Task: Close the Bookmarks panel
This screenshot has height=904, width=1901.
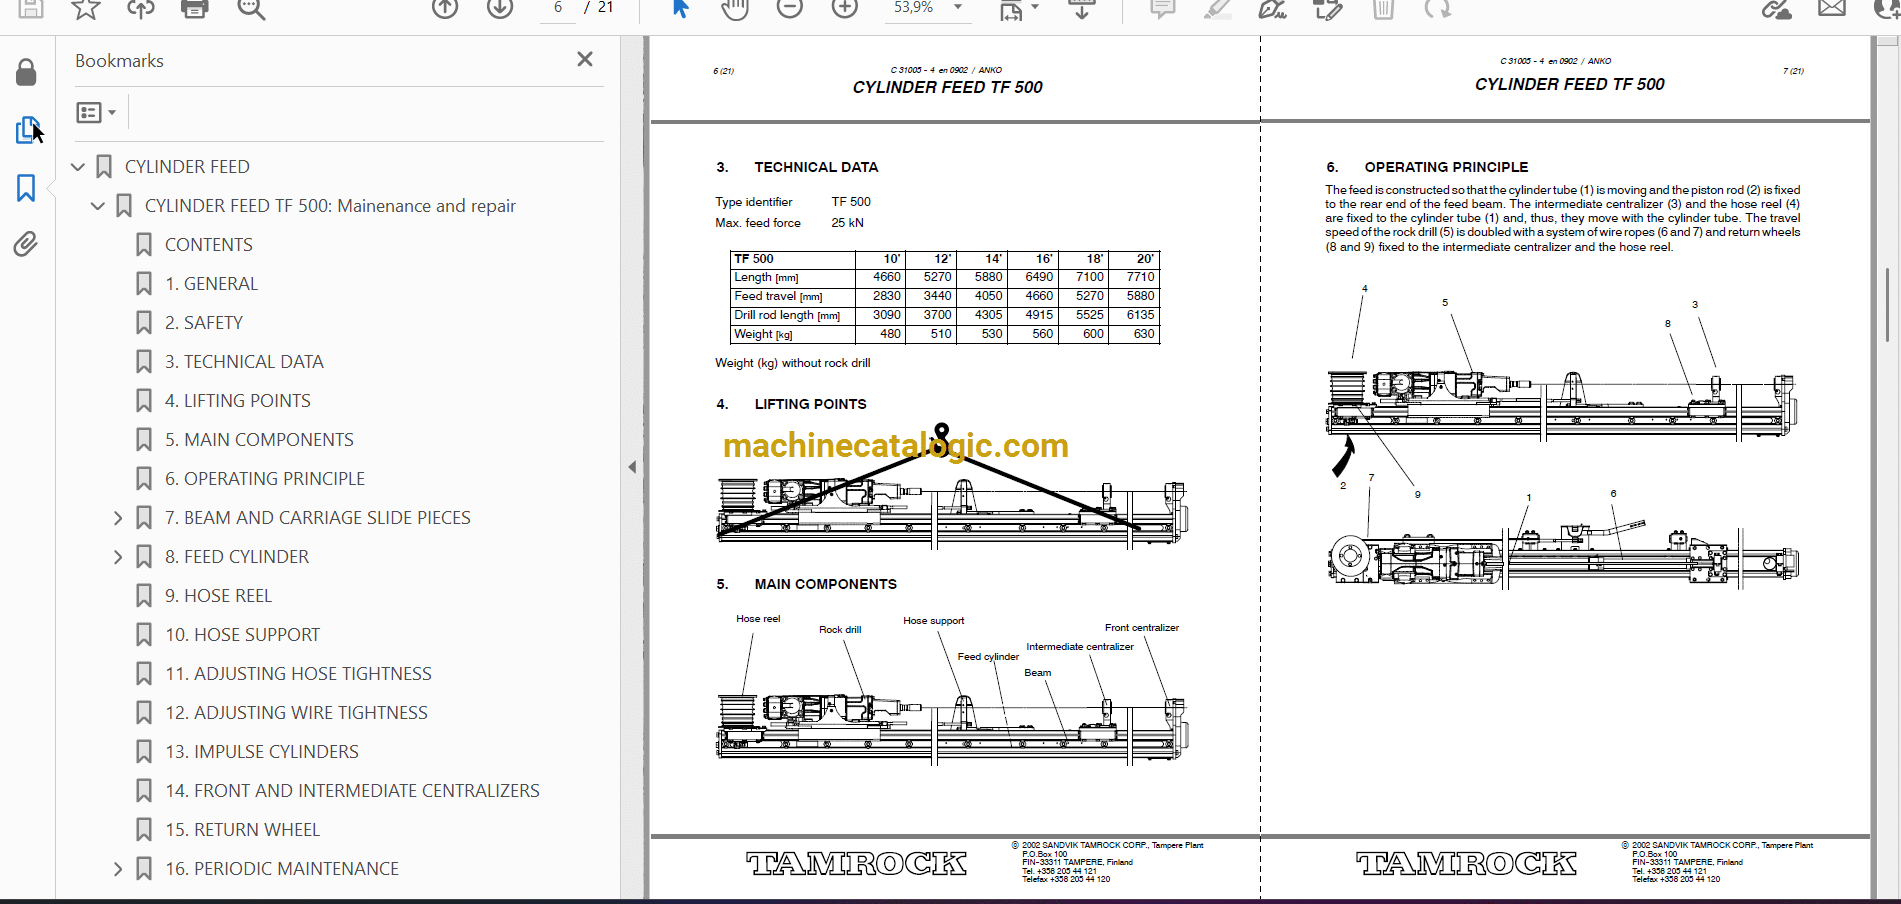Action: pos(585,59)
